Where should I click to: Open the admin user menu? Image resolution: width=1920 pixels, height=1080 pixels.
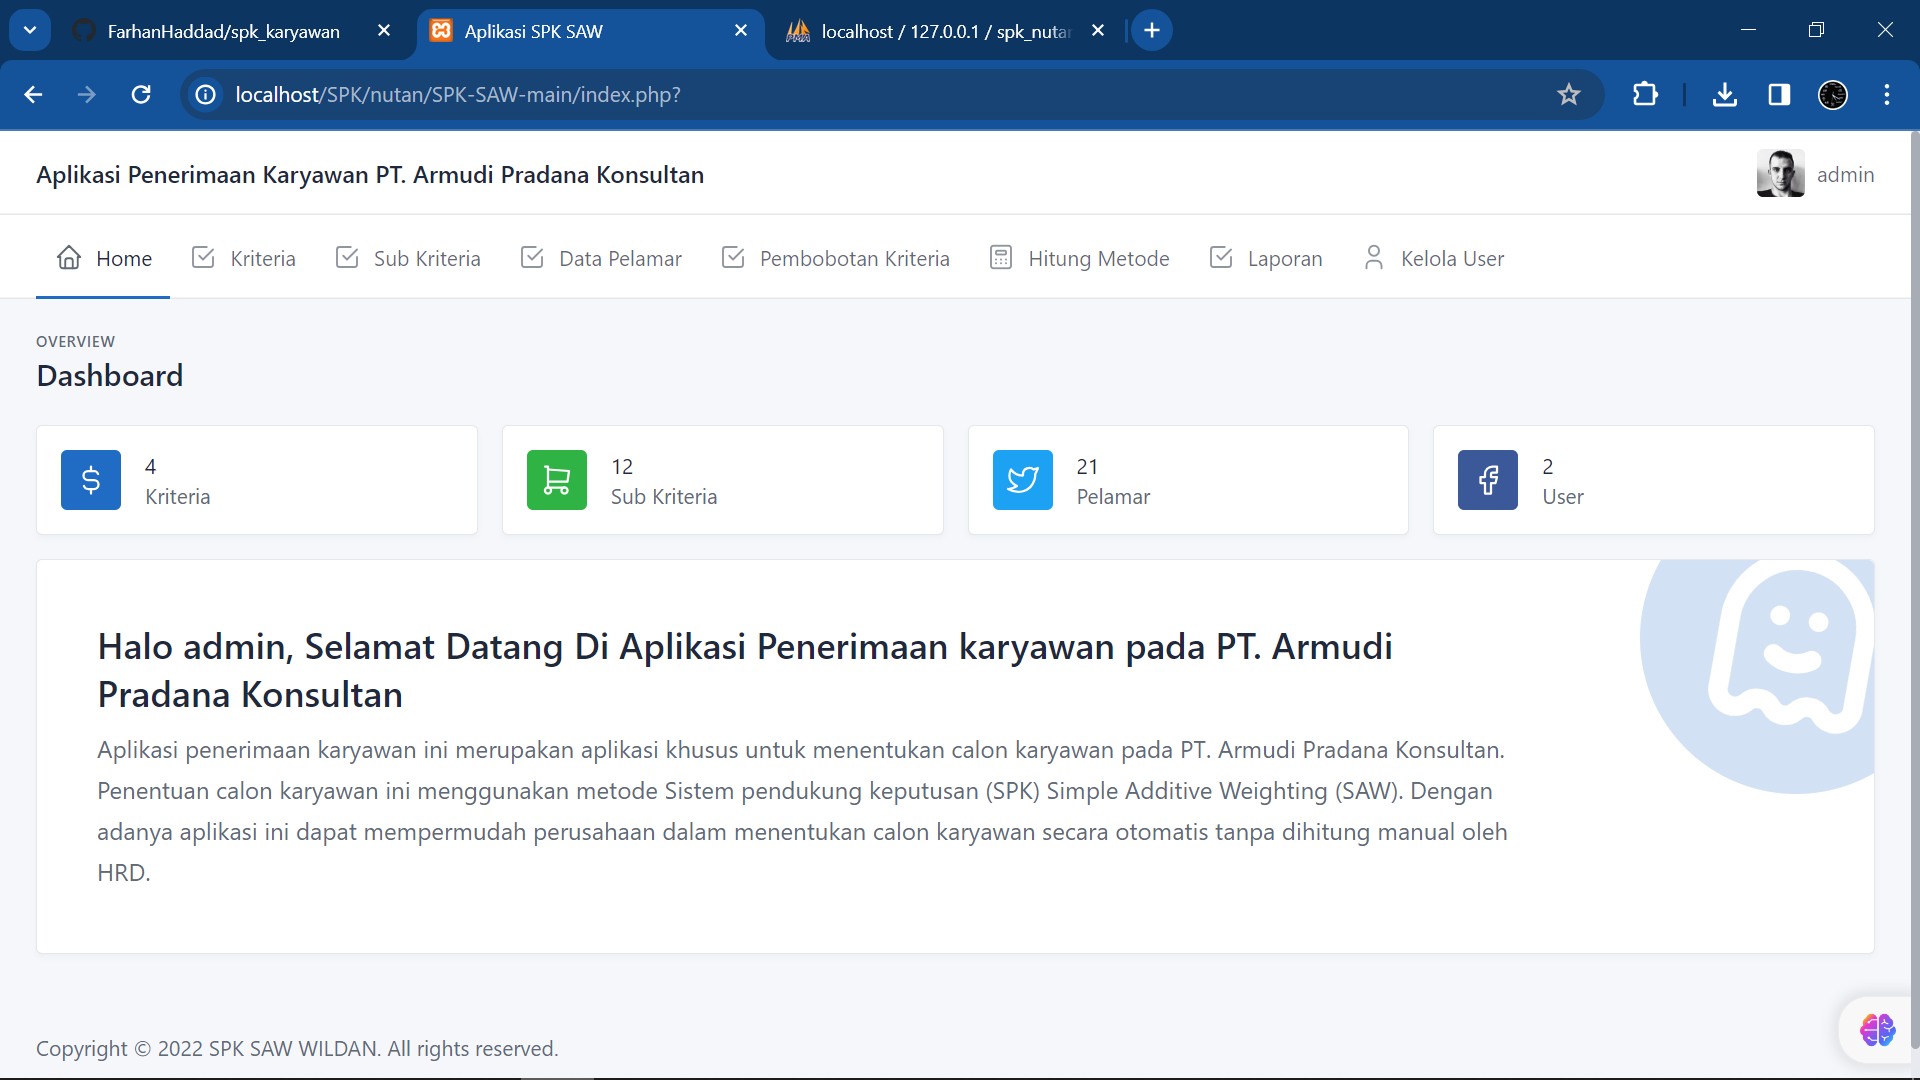click(1815, 174)
